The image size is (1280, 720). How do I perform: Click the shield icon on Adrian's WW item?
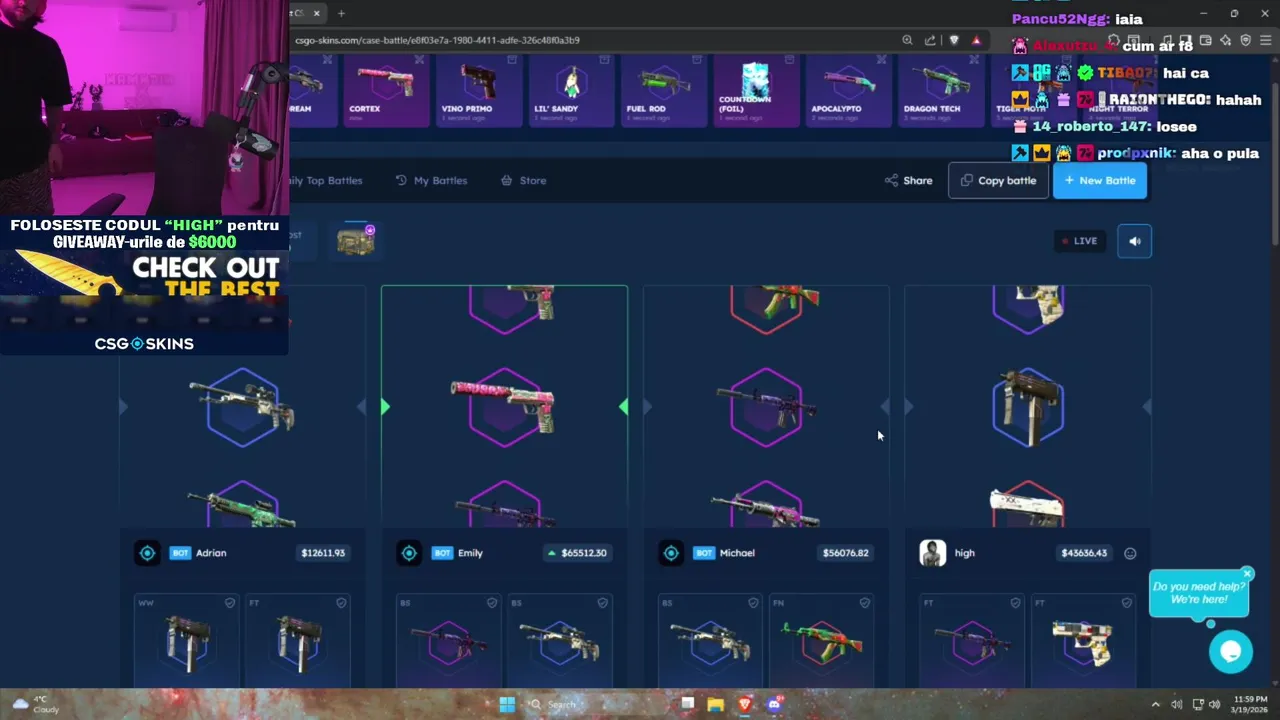(x=230, y=603)
